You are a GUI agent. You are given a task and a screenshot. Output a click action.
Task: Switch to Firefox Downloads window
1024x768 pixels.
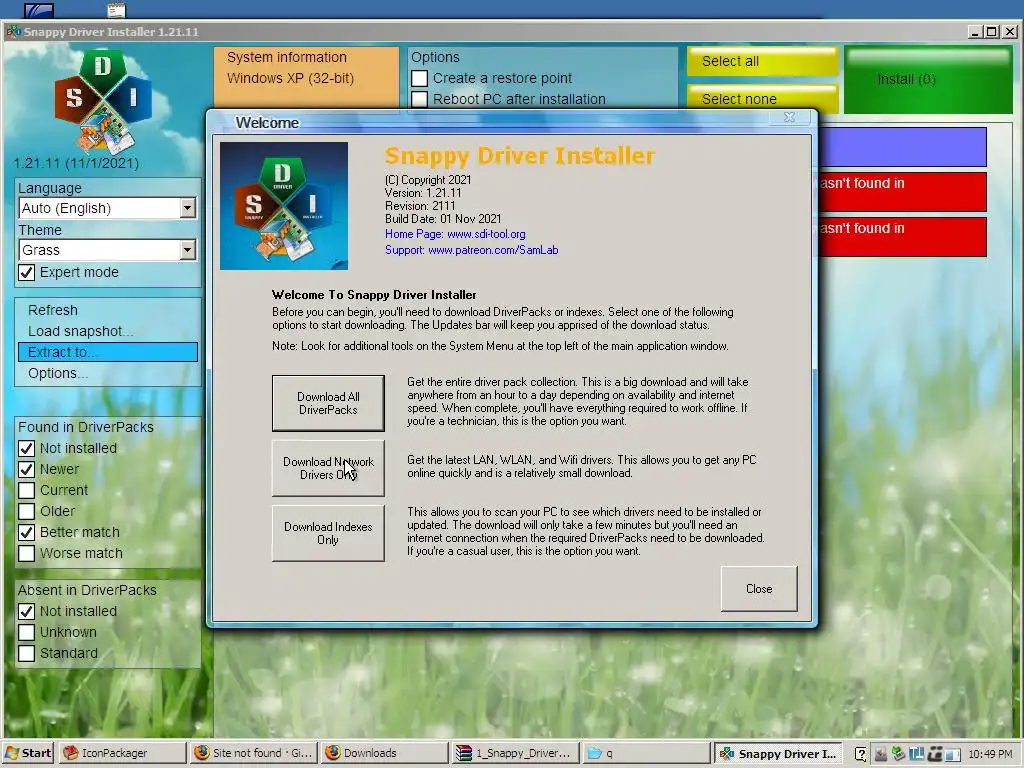tap(385, 753)
